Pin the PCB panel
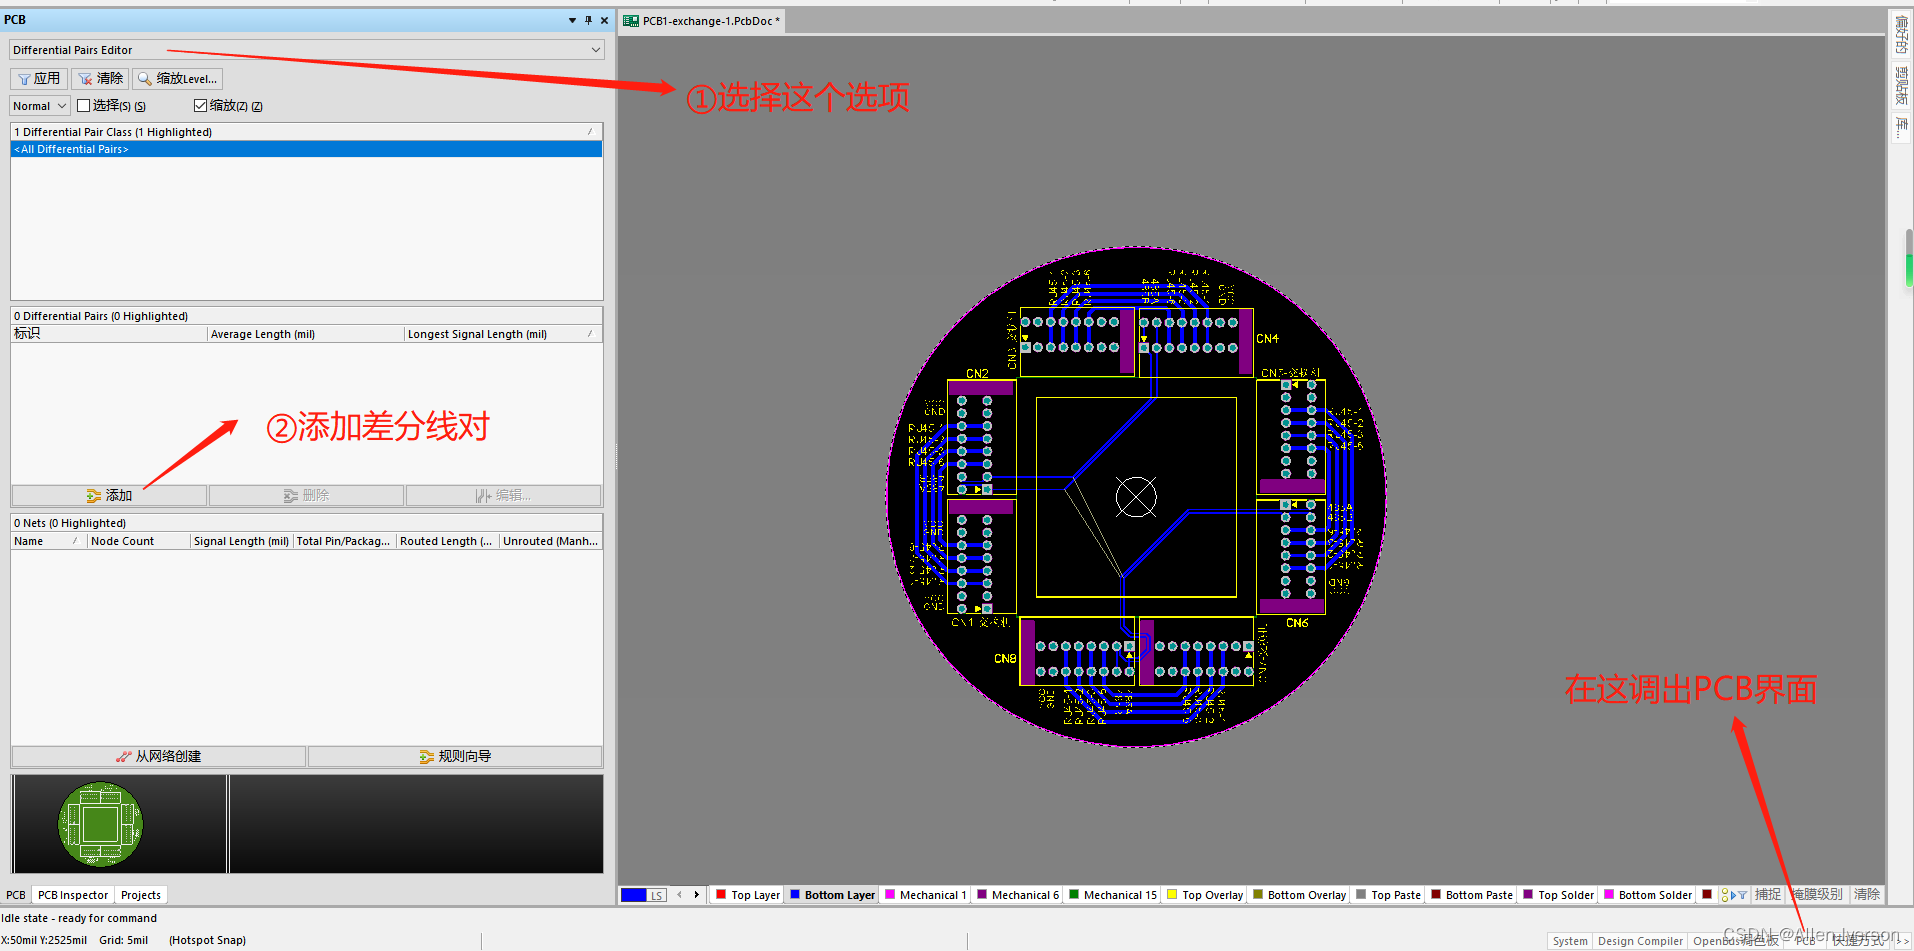1914x951 pixels. tap(588, 20)
